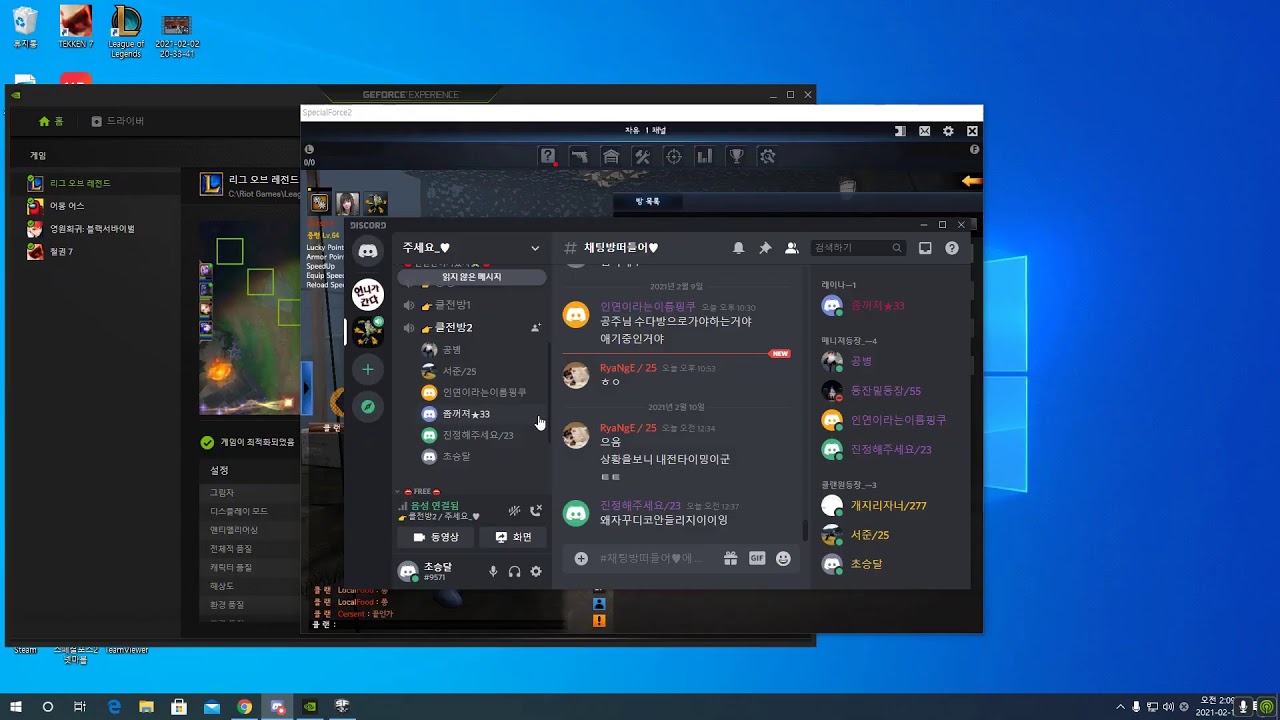Add a server with plus icon

pyautogui.click(x=368, y=369)
